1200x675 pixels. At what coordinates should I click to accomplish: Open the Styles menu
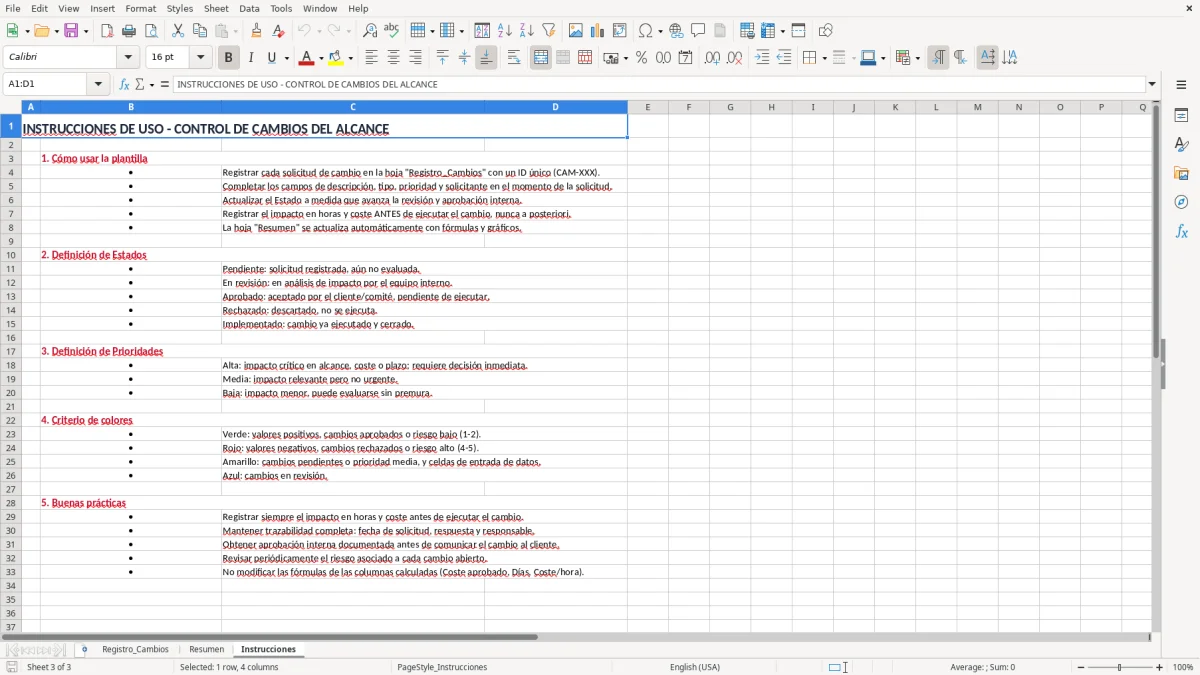click(180, 8)
